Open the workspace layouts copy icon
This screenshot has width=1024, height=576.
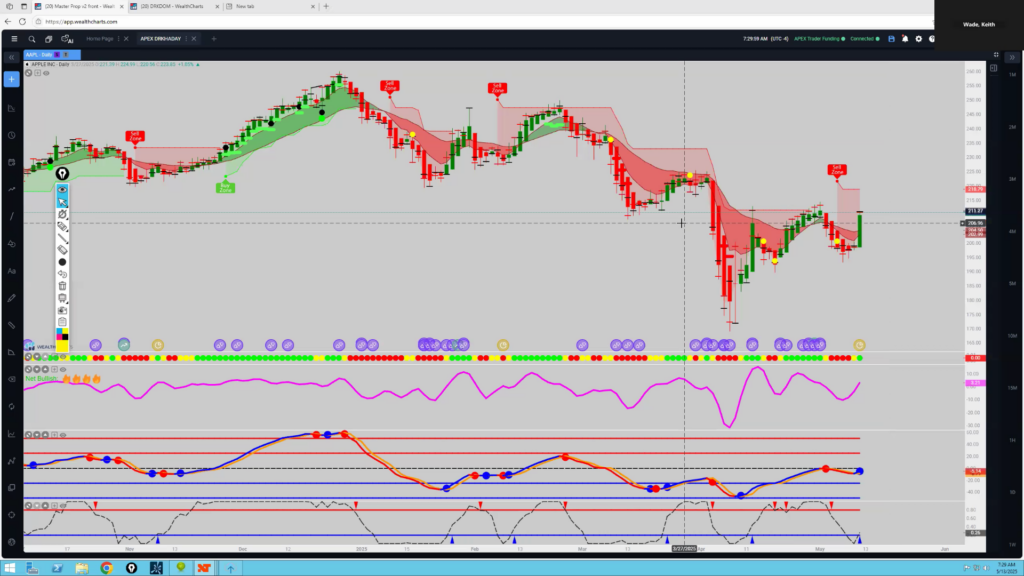click(x=48, y=39)
